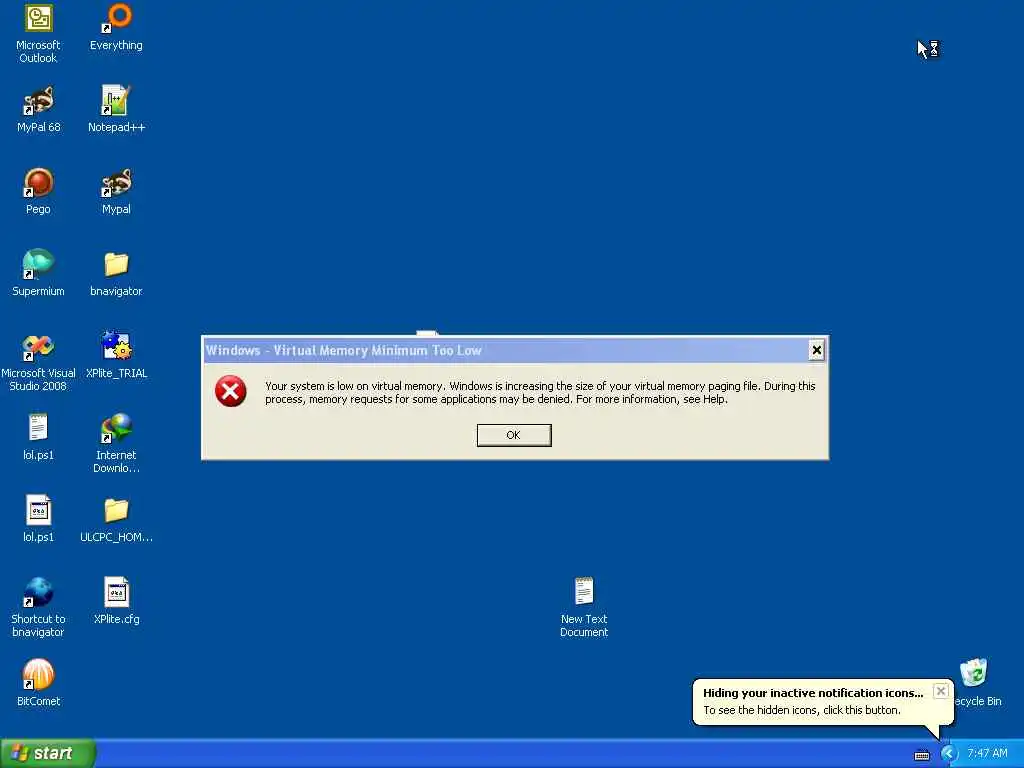Select the Microsoft Visual Studio 2008 icon
The image size is (1024, 768).
click(38, 347)
